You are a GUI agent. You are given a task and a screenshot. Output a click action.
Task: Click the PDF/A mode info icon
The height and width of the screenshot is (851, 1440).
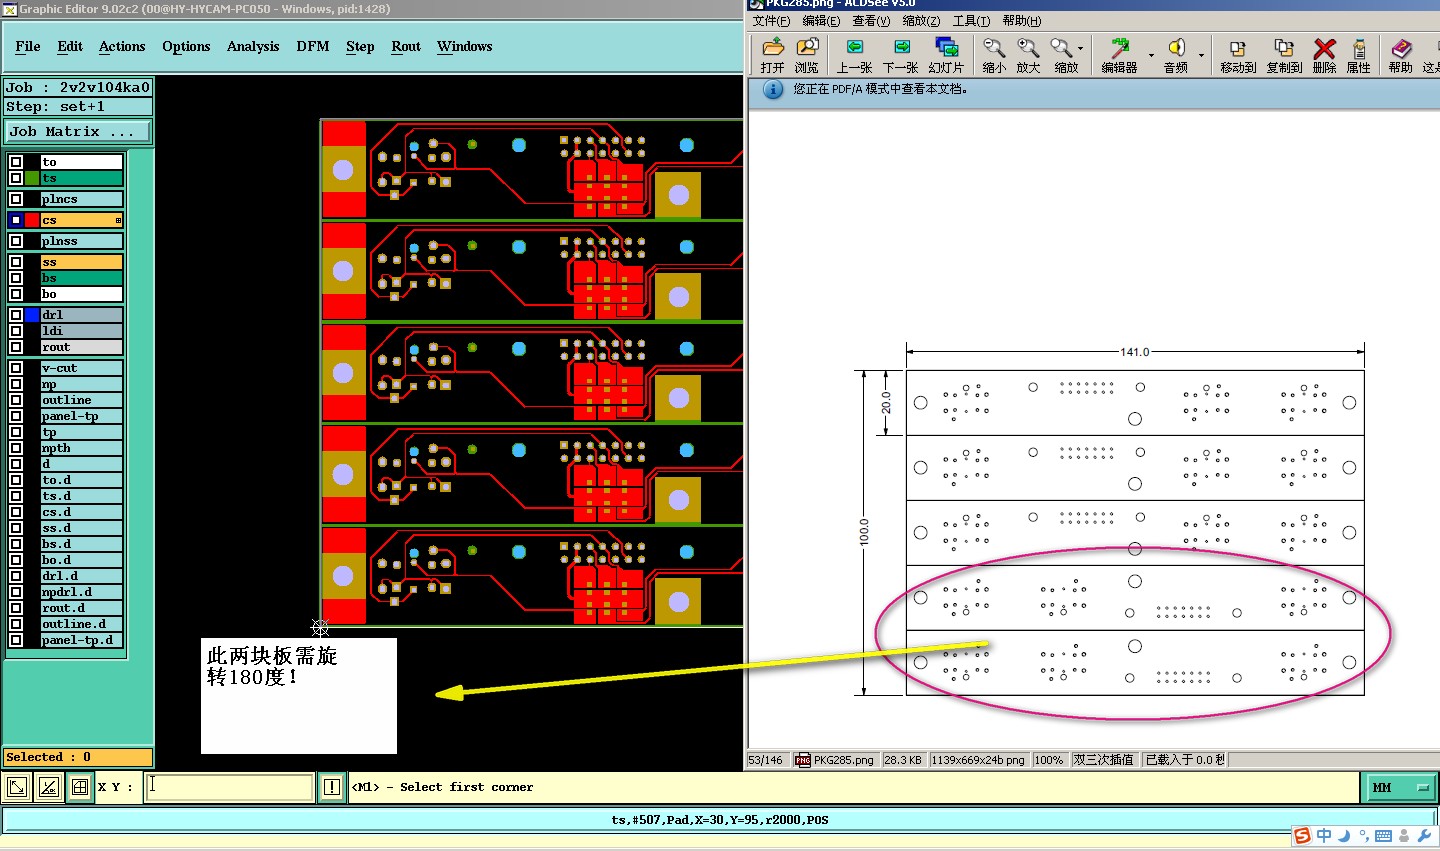coord(773,89)
